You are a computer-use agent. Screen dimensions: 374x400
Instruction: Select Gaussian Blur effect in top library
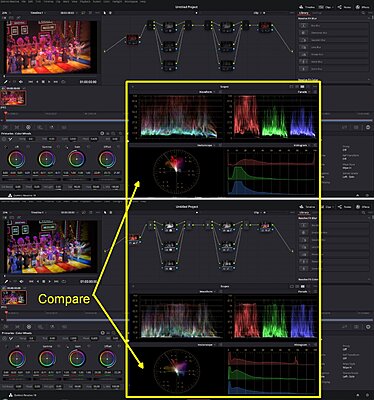tap(334, 40)
